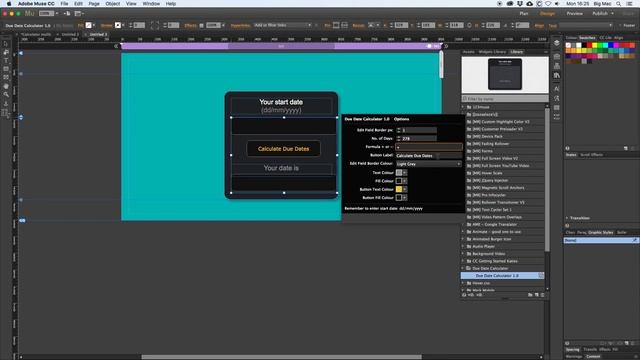Open the Publish dropdown
640x360 pixels.
(x=602, y=13)
